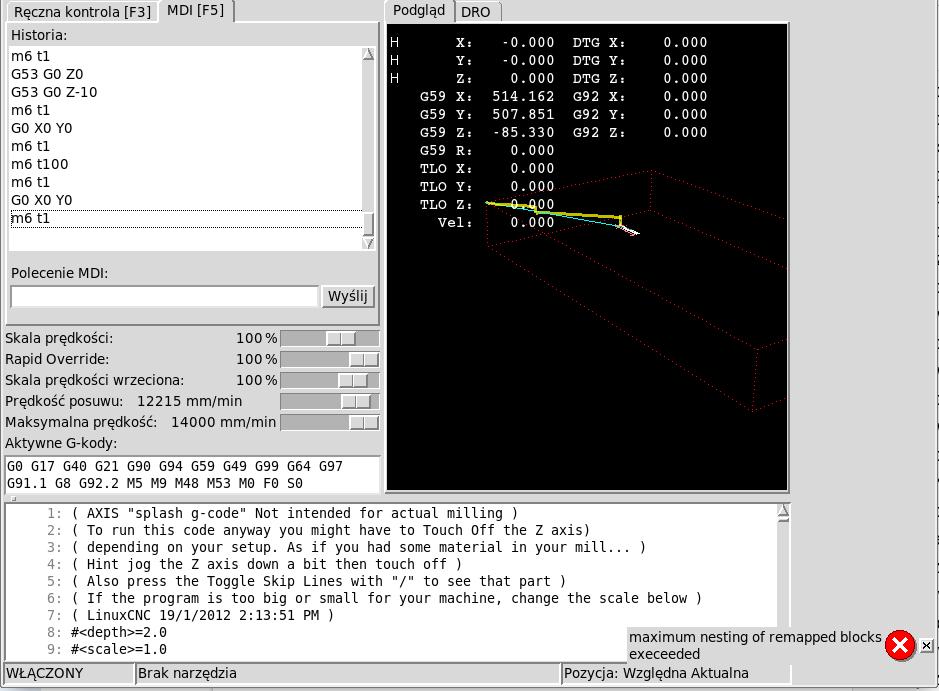This screenshot has width=939, height=691.
Task: Click the Prędkość posuwu slider handle
Action: click(356, 402)
